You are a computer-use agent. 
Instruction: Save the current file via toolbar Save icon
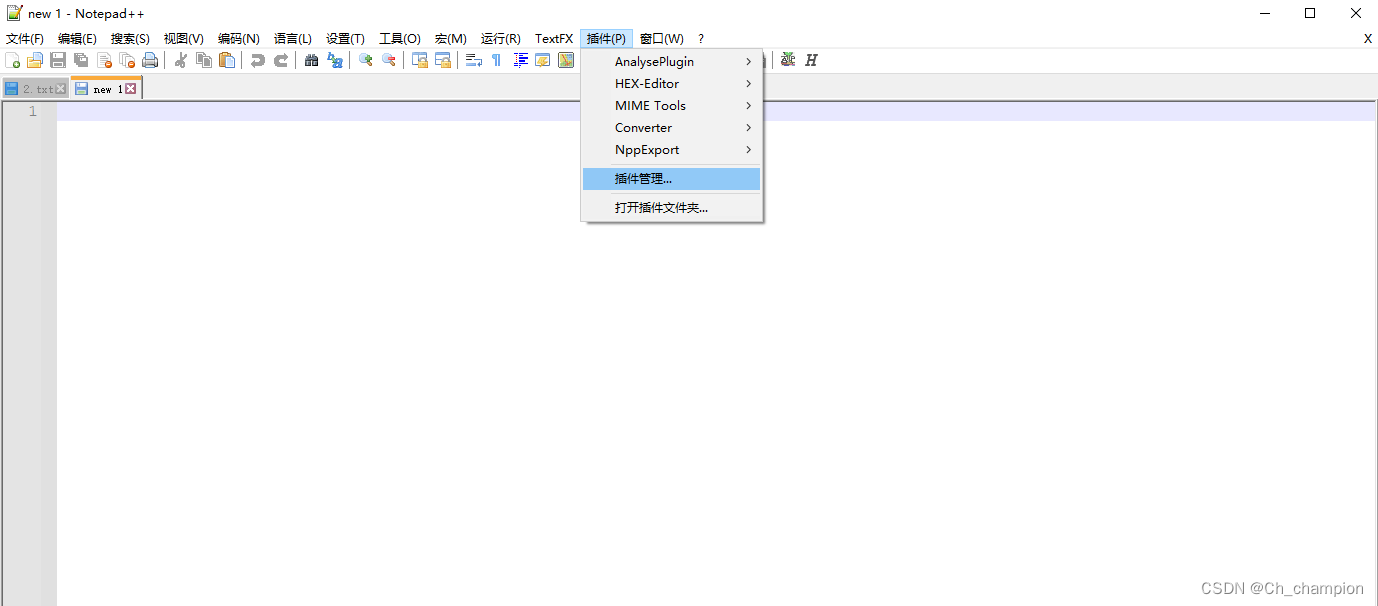pos(58,60)
